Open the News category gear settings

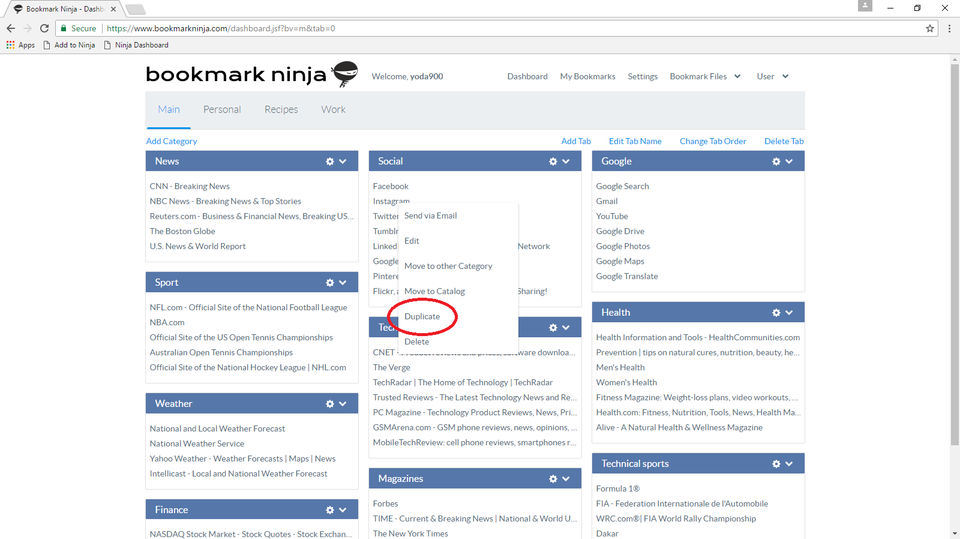coord(330,162)
